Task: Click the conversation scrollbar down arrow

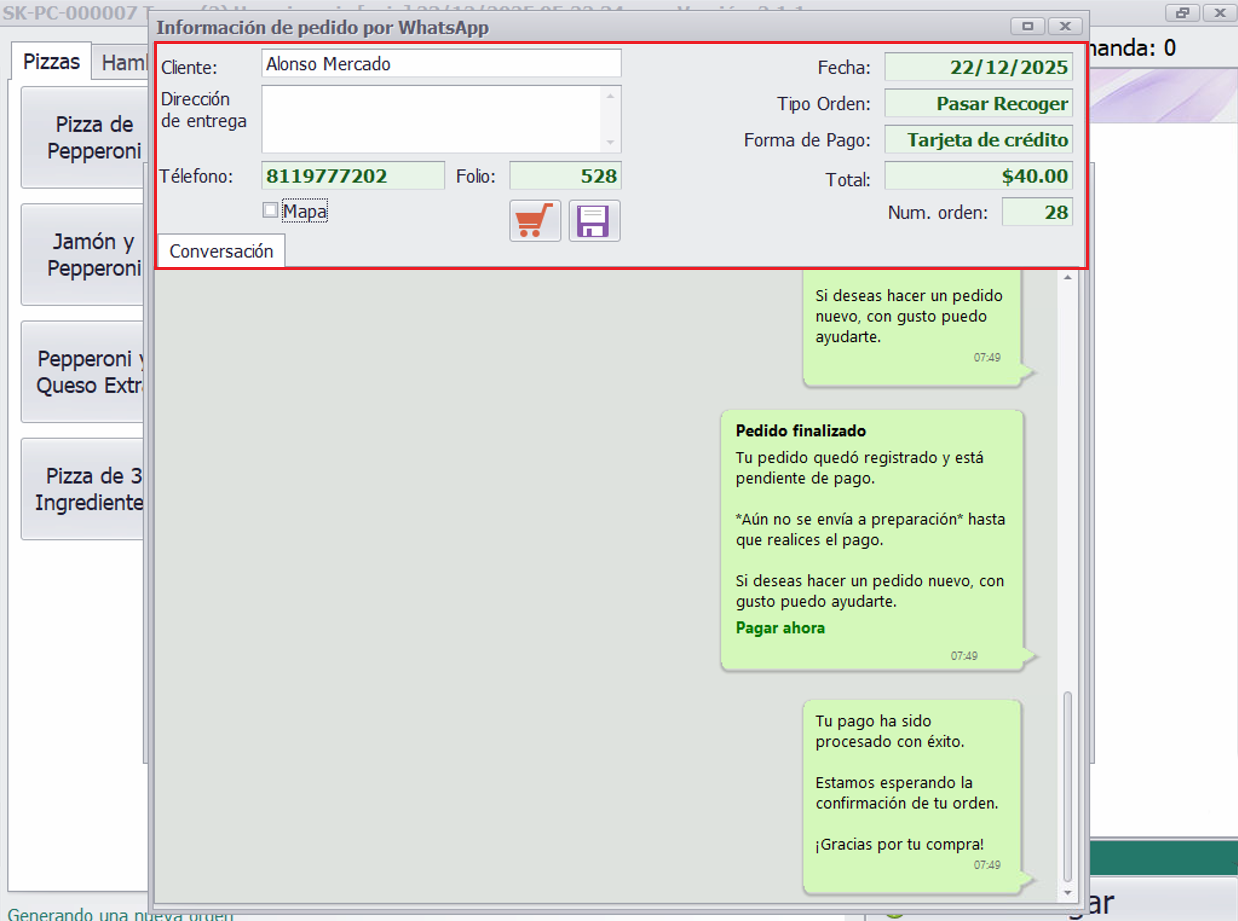Action: [x=1068, y=891]
